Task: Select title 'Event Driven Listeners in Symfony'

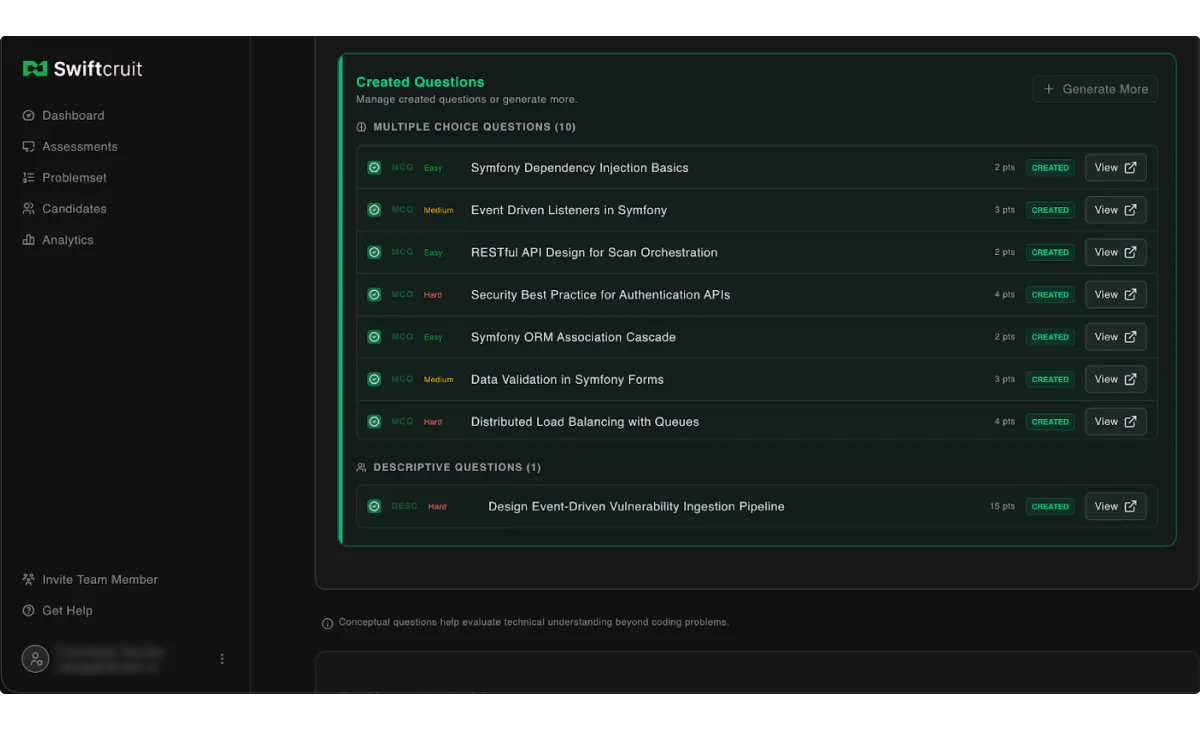Action: 569,210
